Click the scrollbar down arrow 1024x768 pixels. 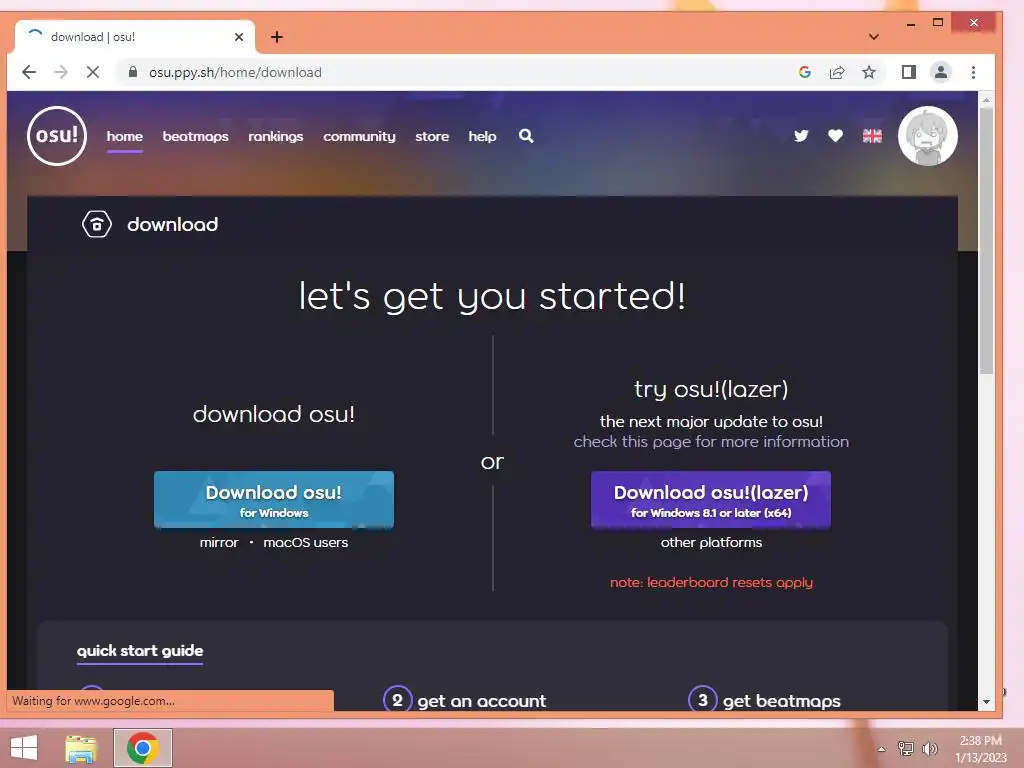click(986, 702)
